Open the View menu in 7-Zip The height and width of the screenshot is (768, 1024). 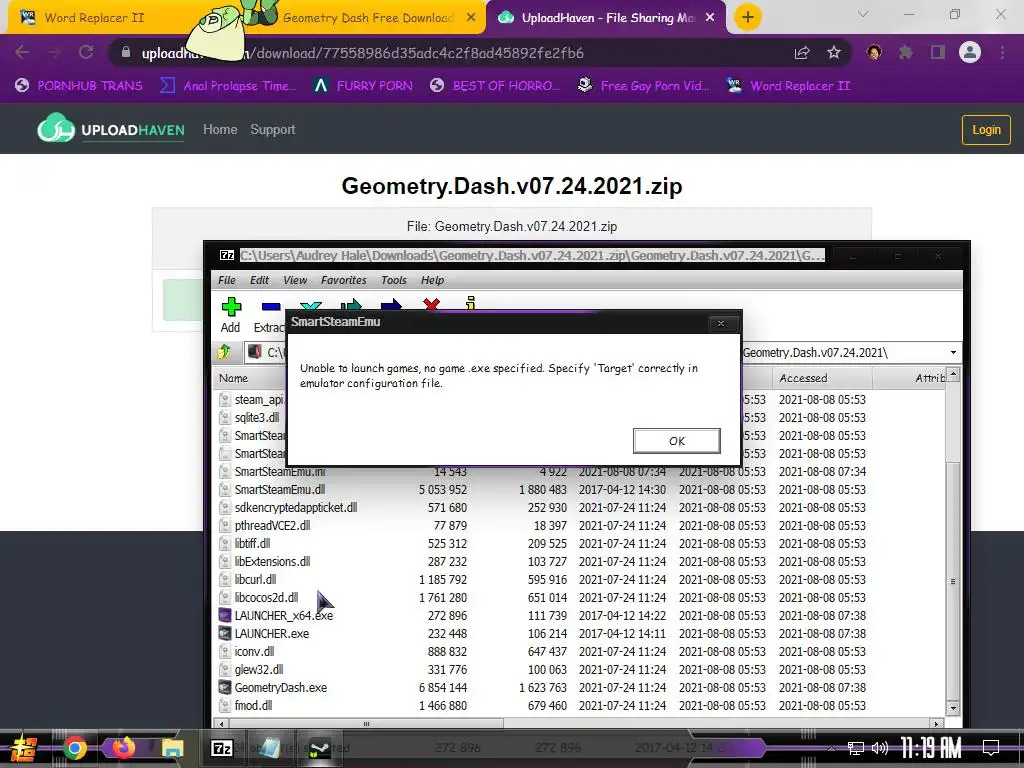[x=295, y=280]
